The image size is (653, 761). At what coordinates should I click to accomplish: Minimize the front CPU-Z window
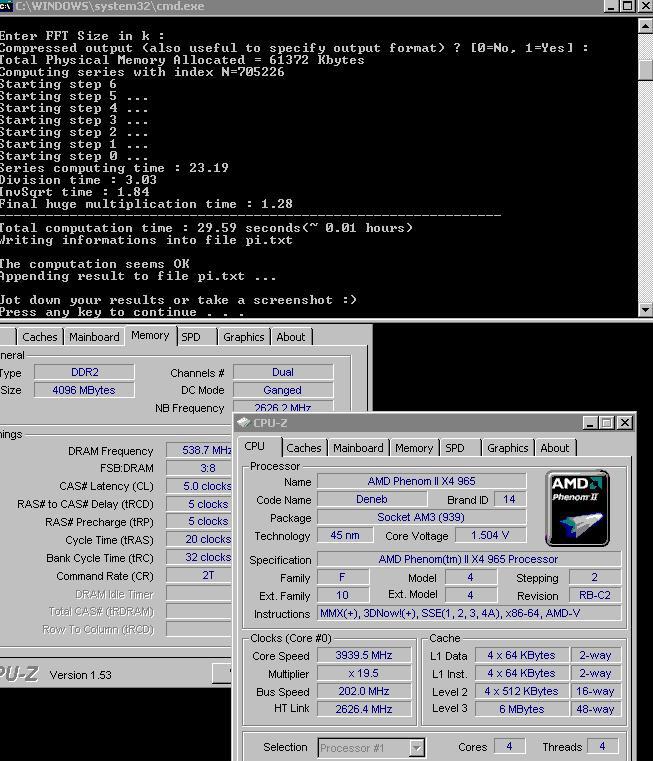(x=590, y=423)
